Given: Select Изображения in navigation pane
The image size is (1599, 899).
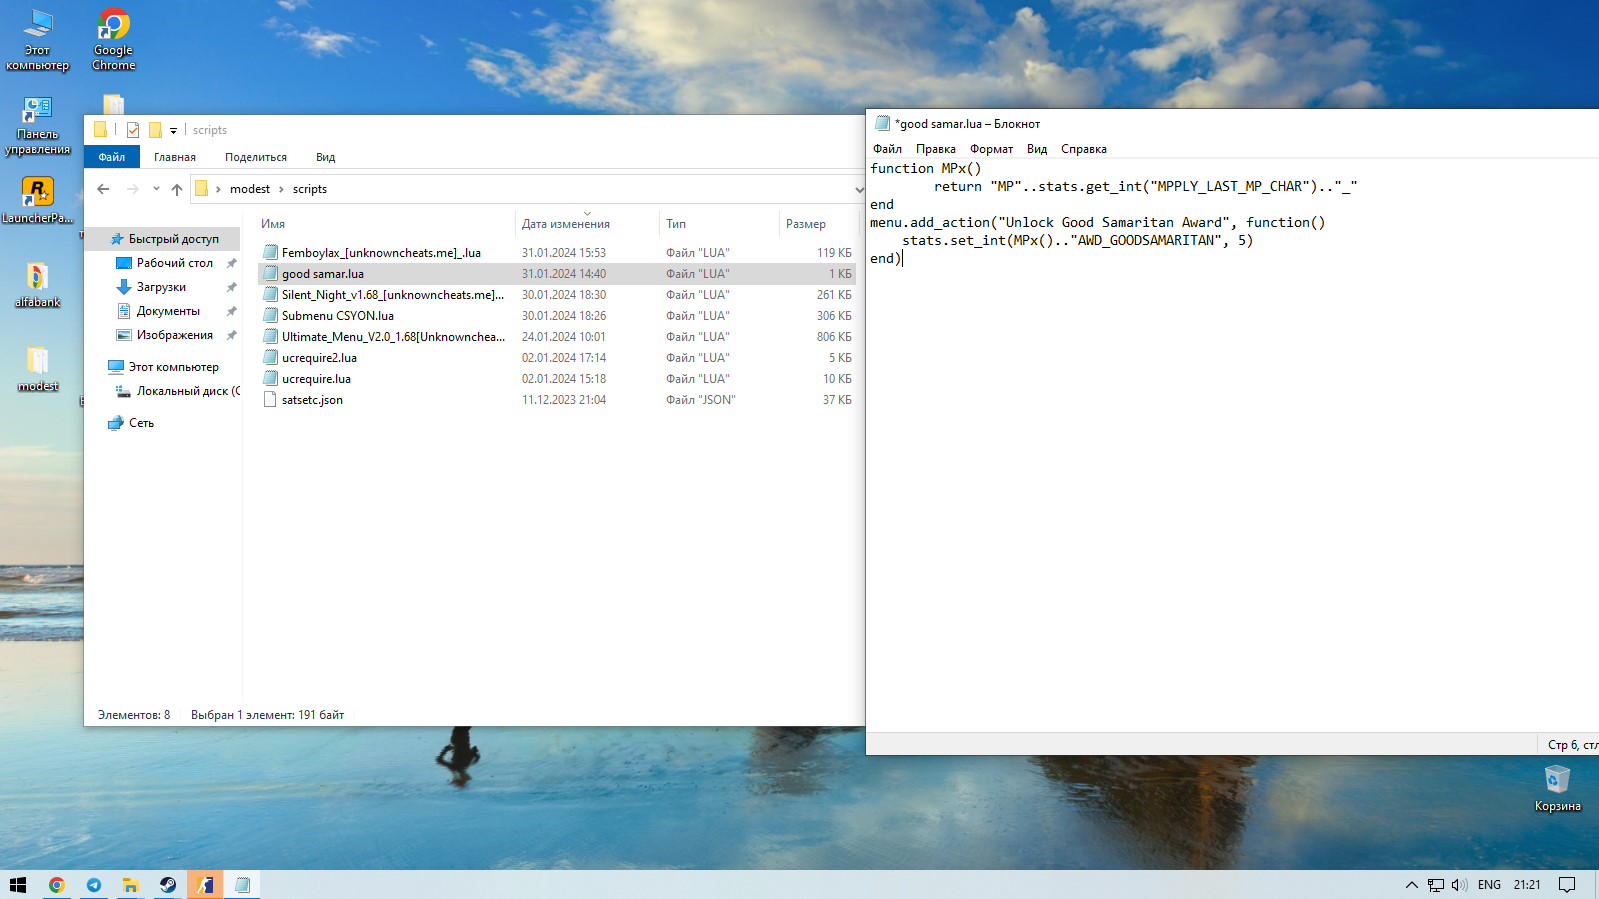Looking at the screenshot, I should pos(175,335).
